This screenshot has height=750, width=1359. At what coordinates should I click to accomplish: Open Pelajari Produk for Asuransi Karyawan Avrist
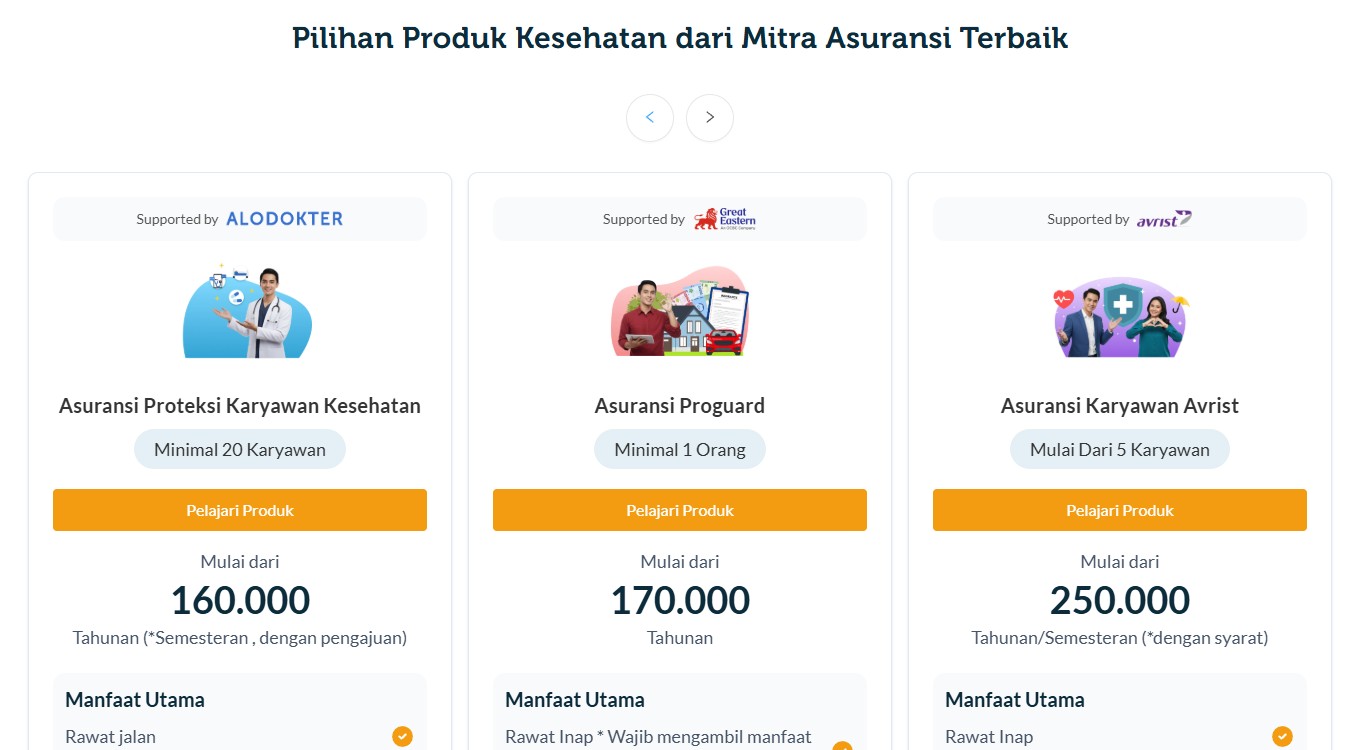coord(1119,510)
